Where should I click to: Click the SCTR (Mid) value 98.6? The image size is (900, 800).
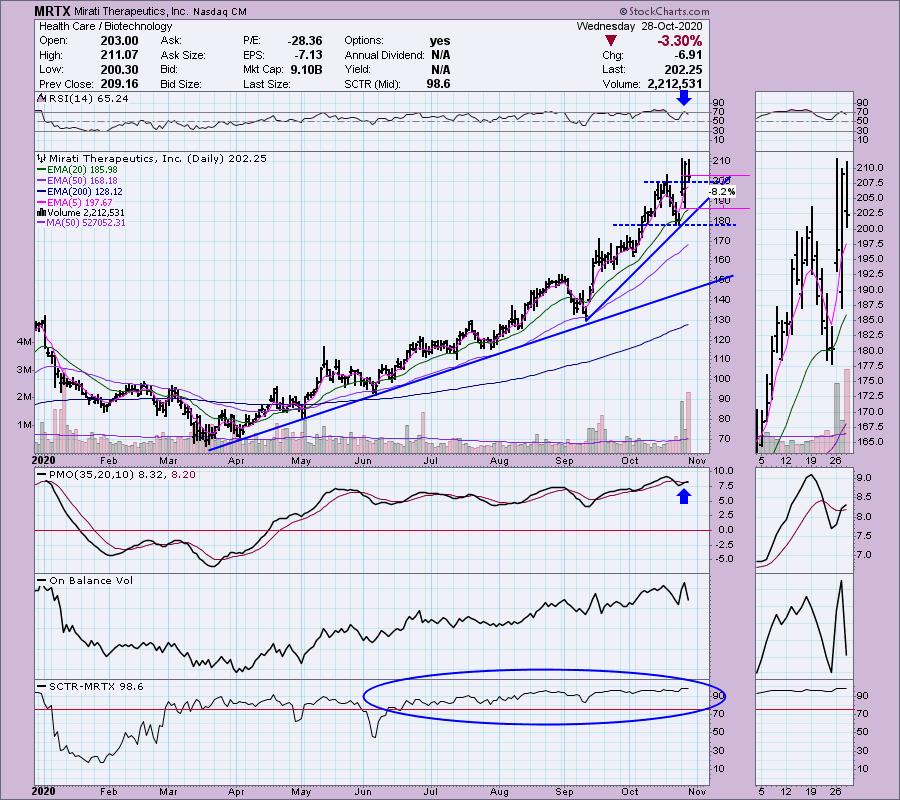pyautogui.click(x=439, y=84)
